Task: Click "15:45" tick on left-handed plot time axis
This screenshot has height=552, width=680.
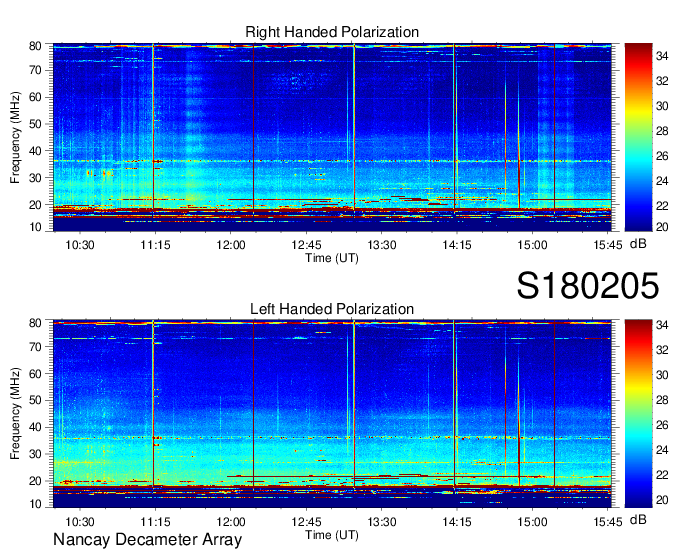Action: point(608,522)
